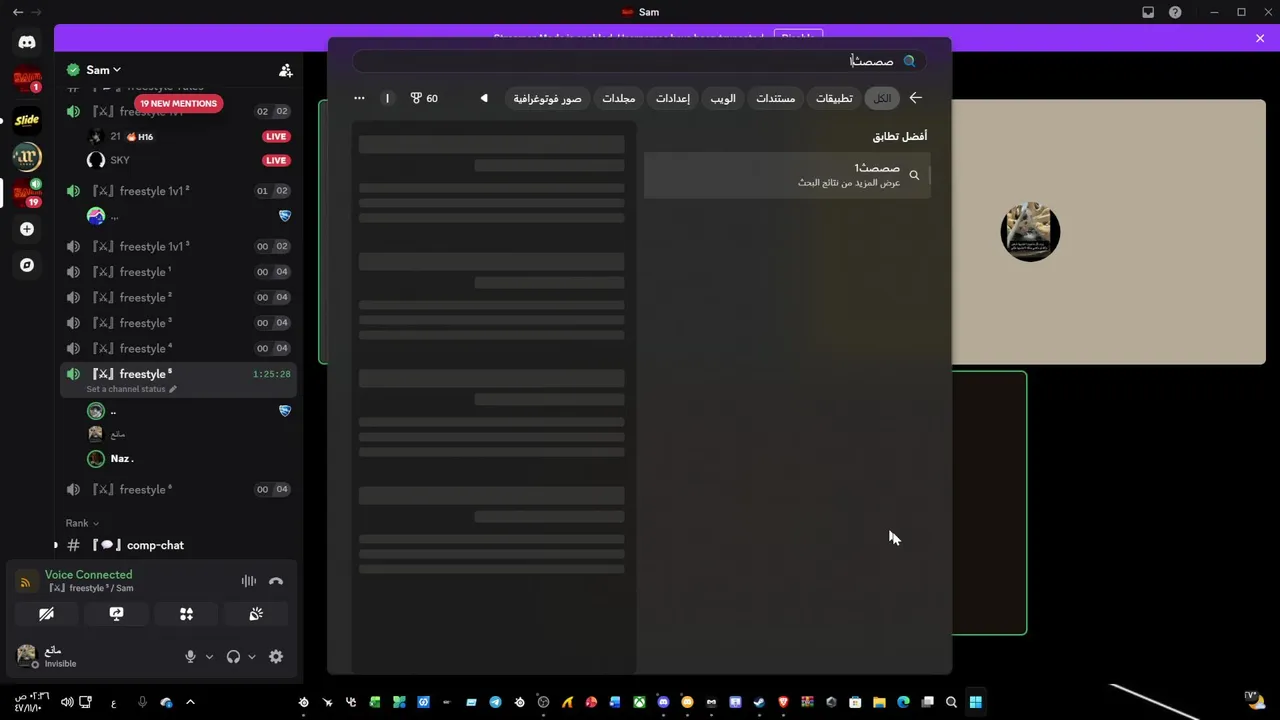1280x720 pixels.
Task: Disconnect from the voice channel
Action: click(276, 581)
